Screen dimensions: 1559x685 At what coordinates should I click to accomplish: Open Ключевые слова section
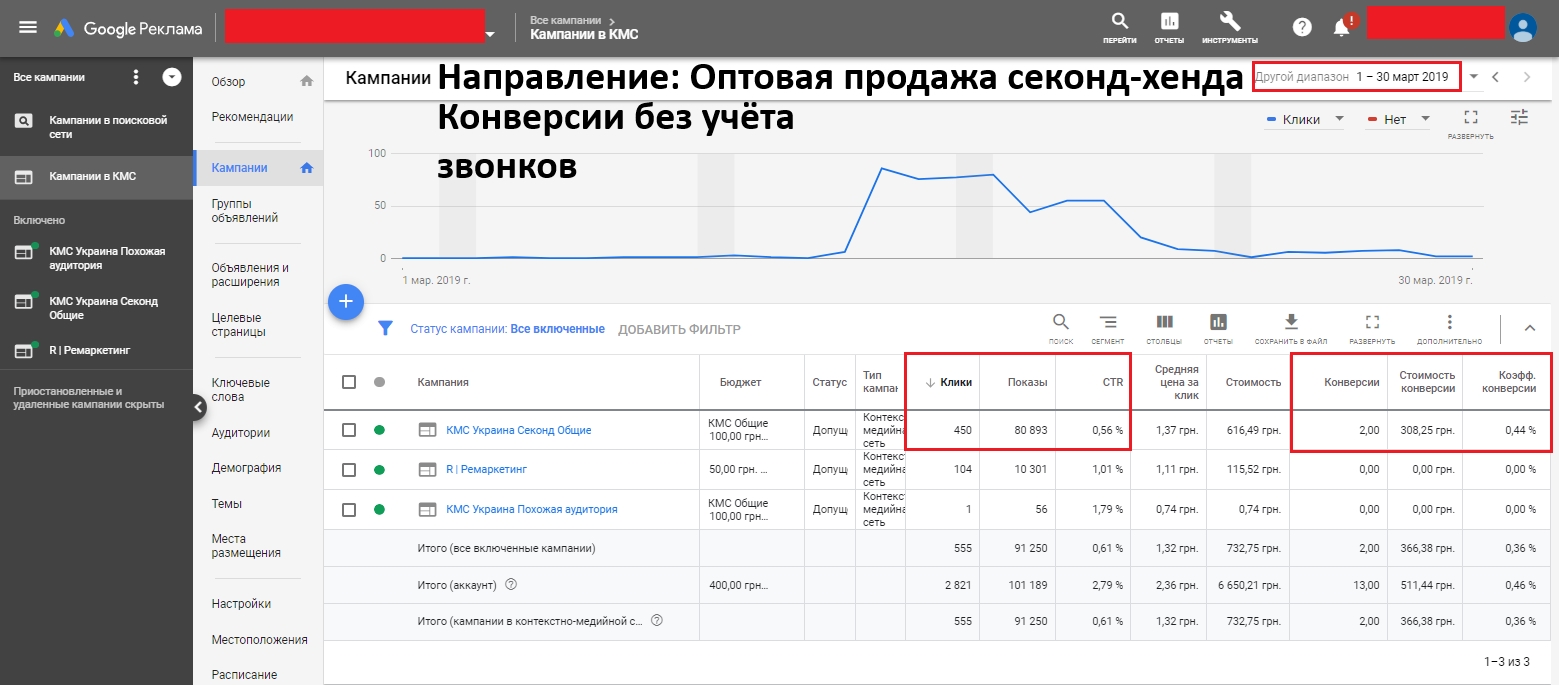pyautogui.click(x=241, y=390)
